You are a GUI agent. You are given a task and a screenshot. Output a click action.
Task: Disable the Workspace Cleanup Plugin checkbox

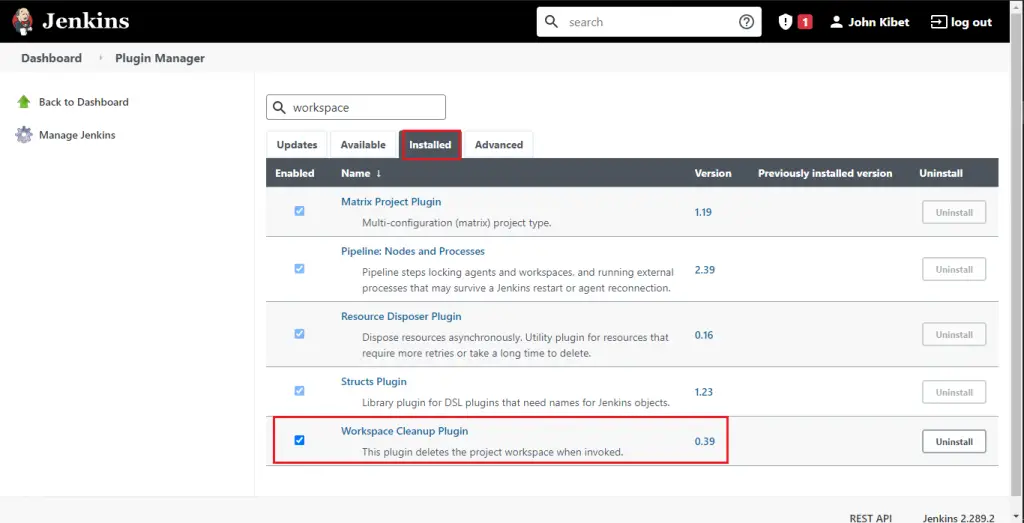point(299,440)
